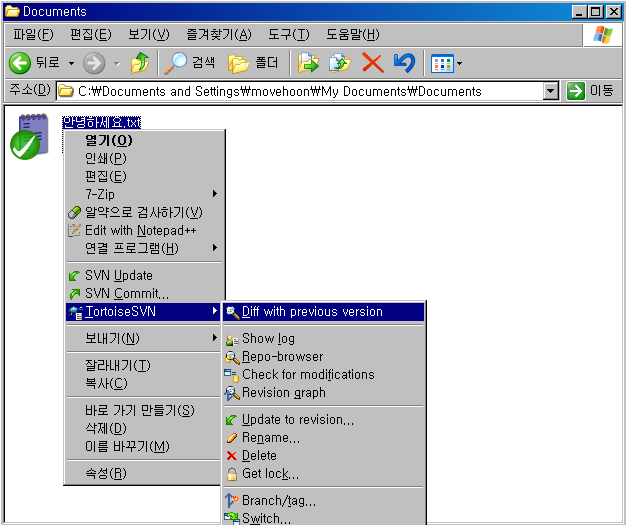Select Update to revision...
The image size is (626, 525).
[324, 420]
